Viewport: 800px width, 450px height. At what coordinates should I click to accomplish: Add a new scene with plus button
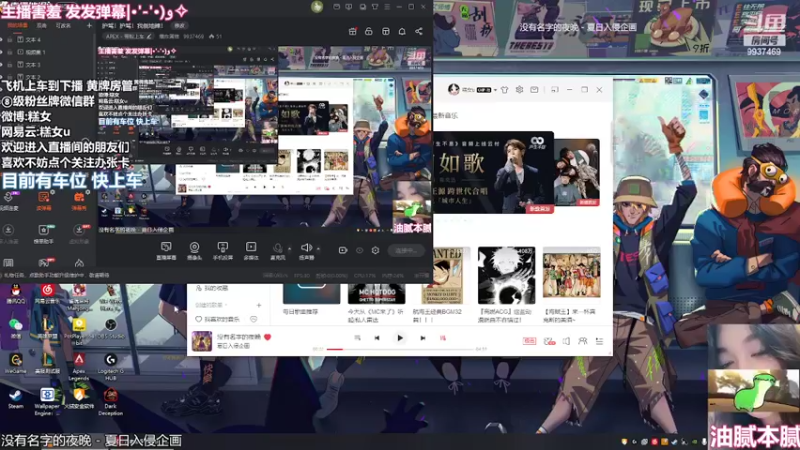pos(89,26)
